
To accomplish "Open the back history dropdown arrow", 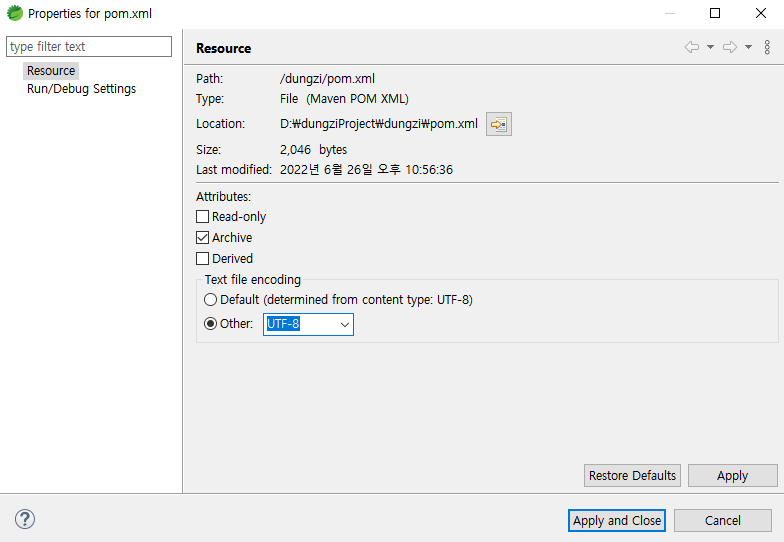I will 710,47.
